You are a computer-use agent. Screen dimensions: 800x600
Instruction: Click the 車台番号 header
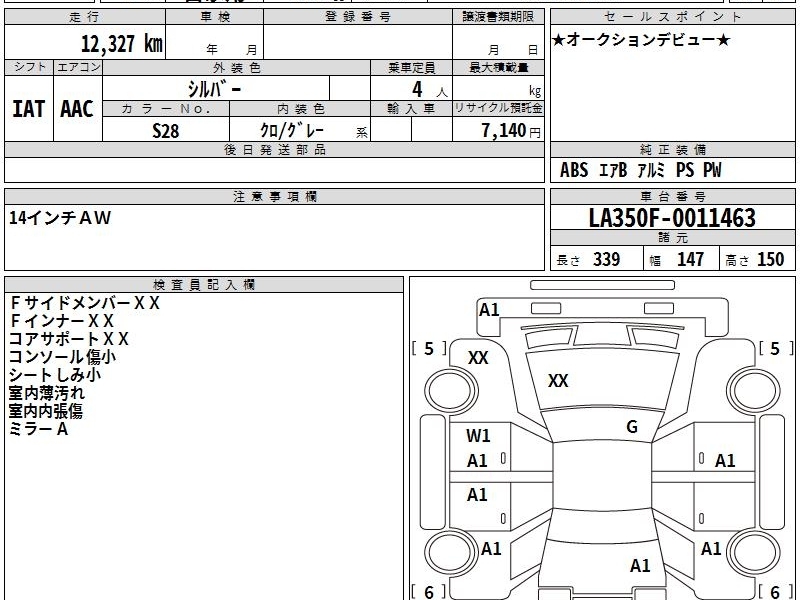(672, 197)
